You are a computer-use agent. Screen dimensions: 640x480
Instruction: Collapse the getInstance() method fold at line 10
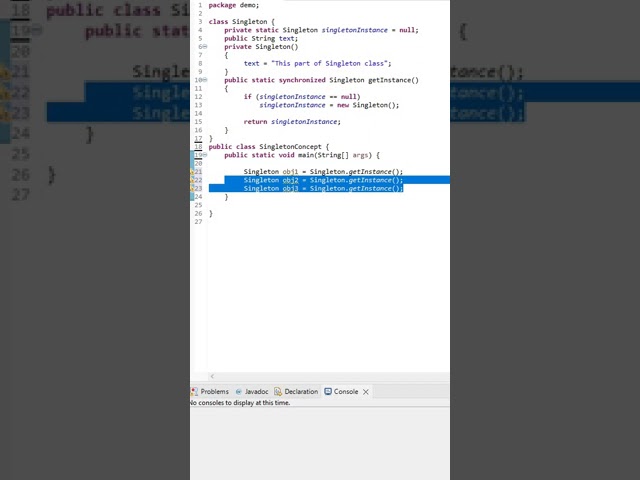(x=205, y=80)
